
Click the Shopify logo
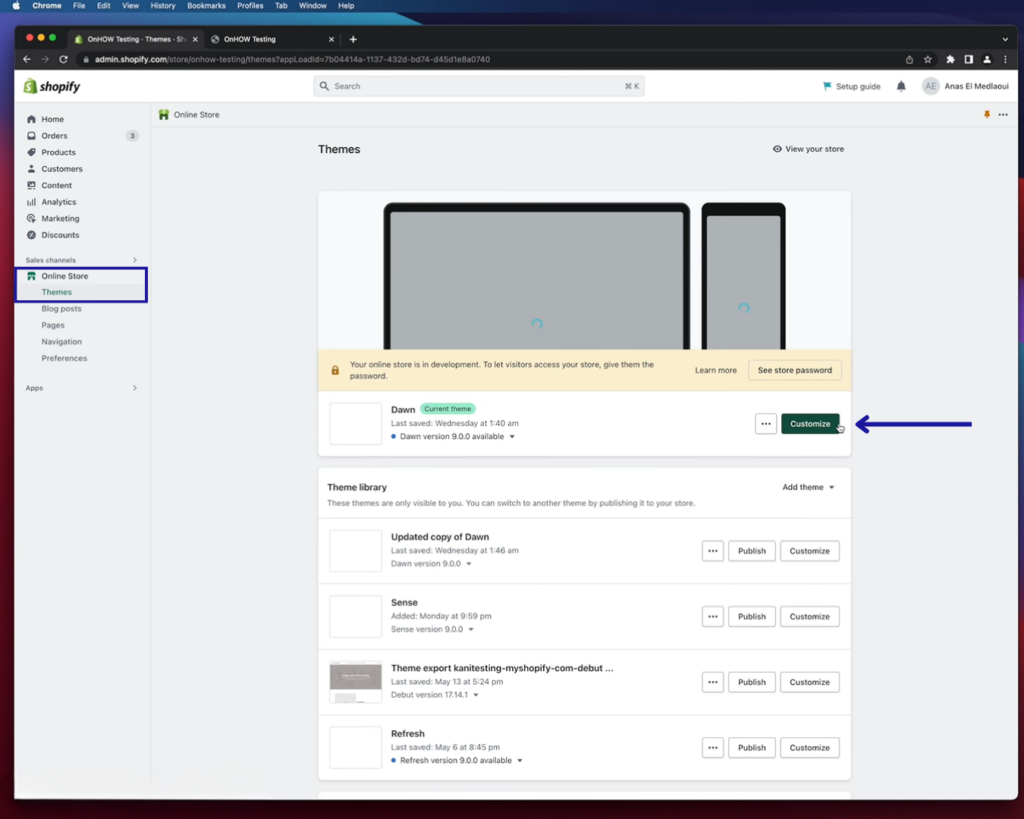(x=52, y=86)
